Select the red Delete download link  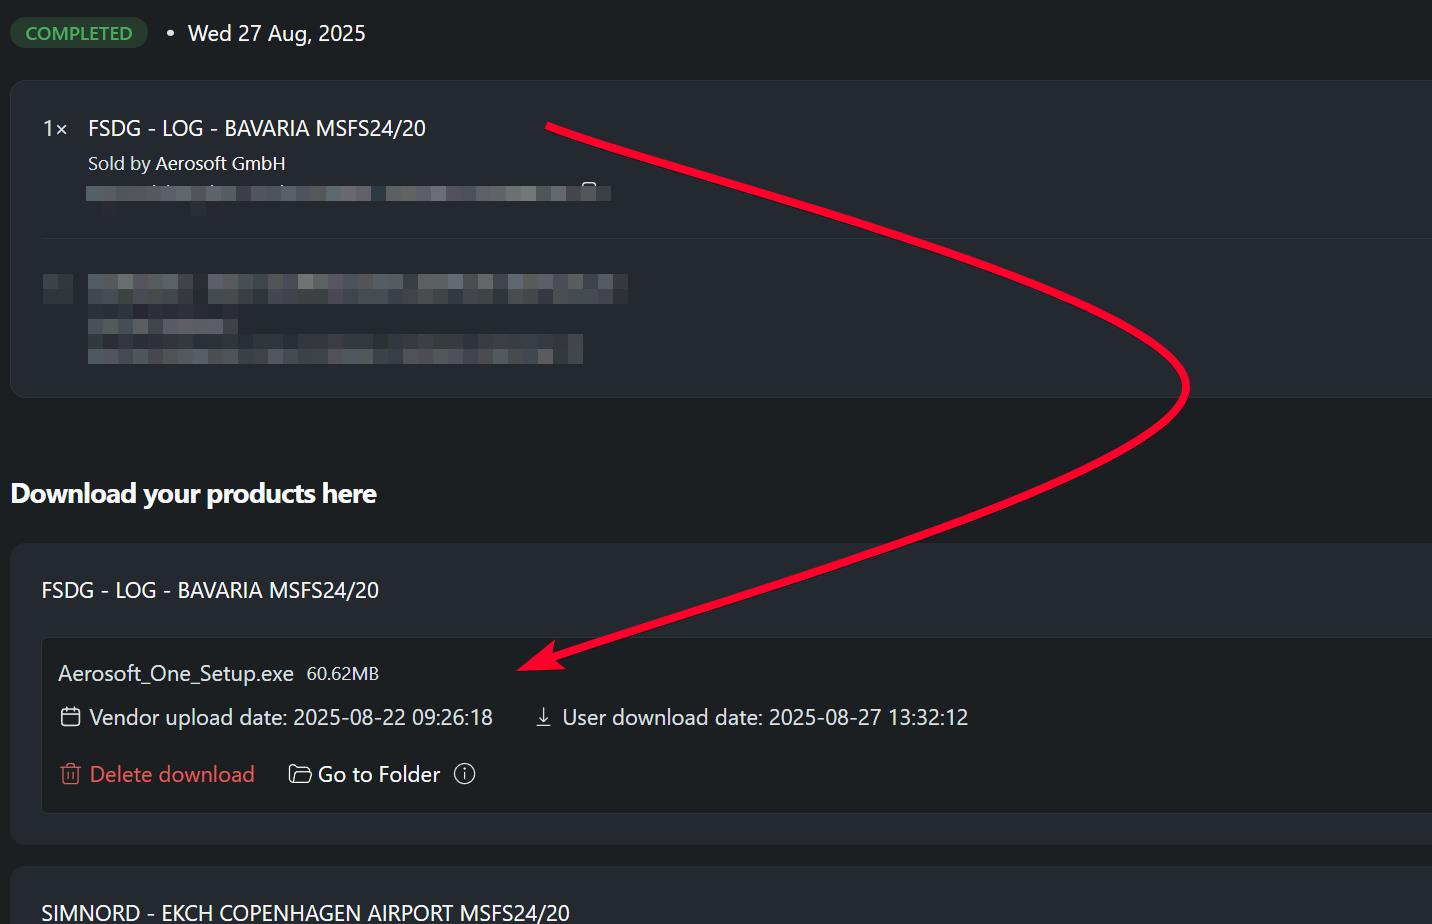click(x=172, y=774)
